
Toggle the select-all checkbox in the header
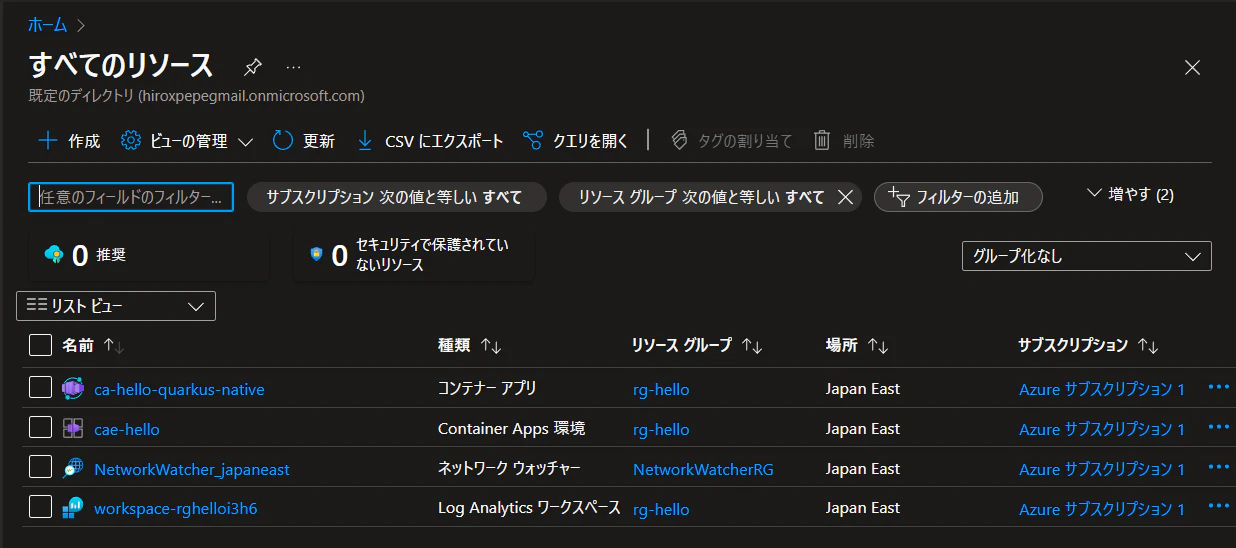40,345
